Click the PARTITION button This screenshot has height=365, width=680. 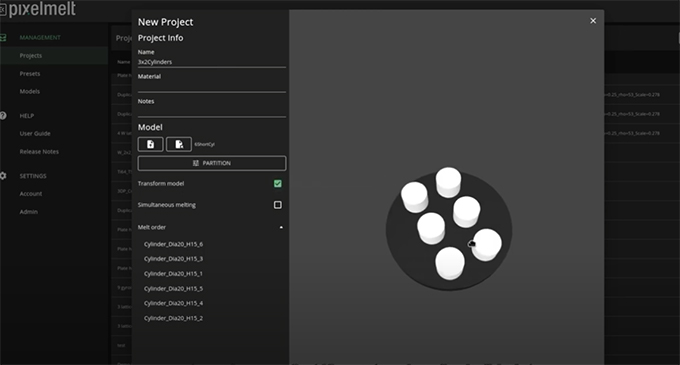click(212, 163)
